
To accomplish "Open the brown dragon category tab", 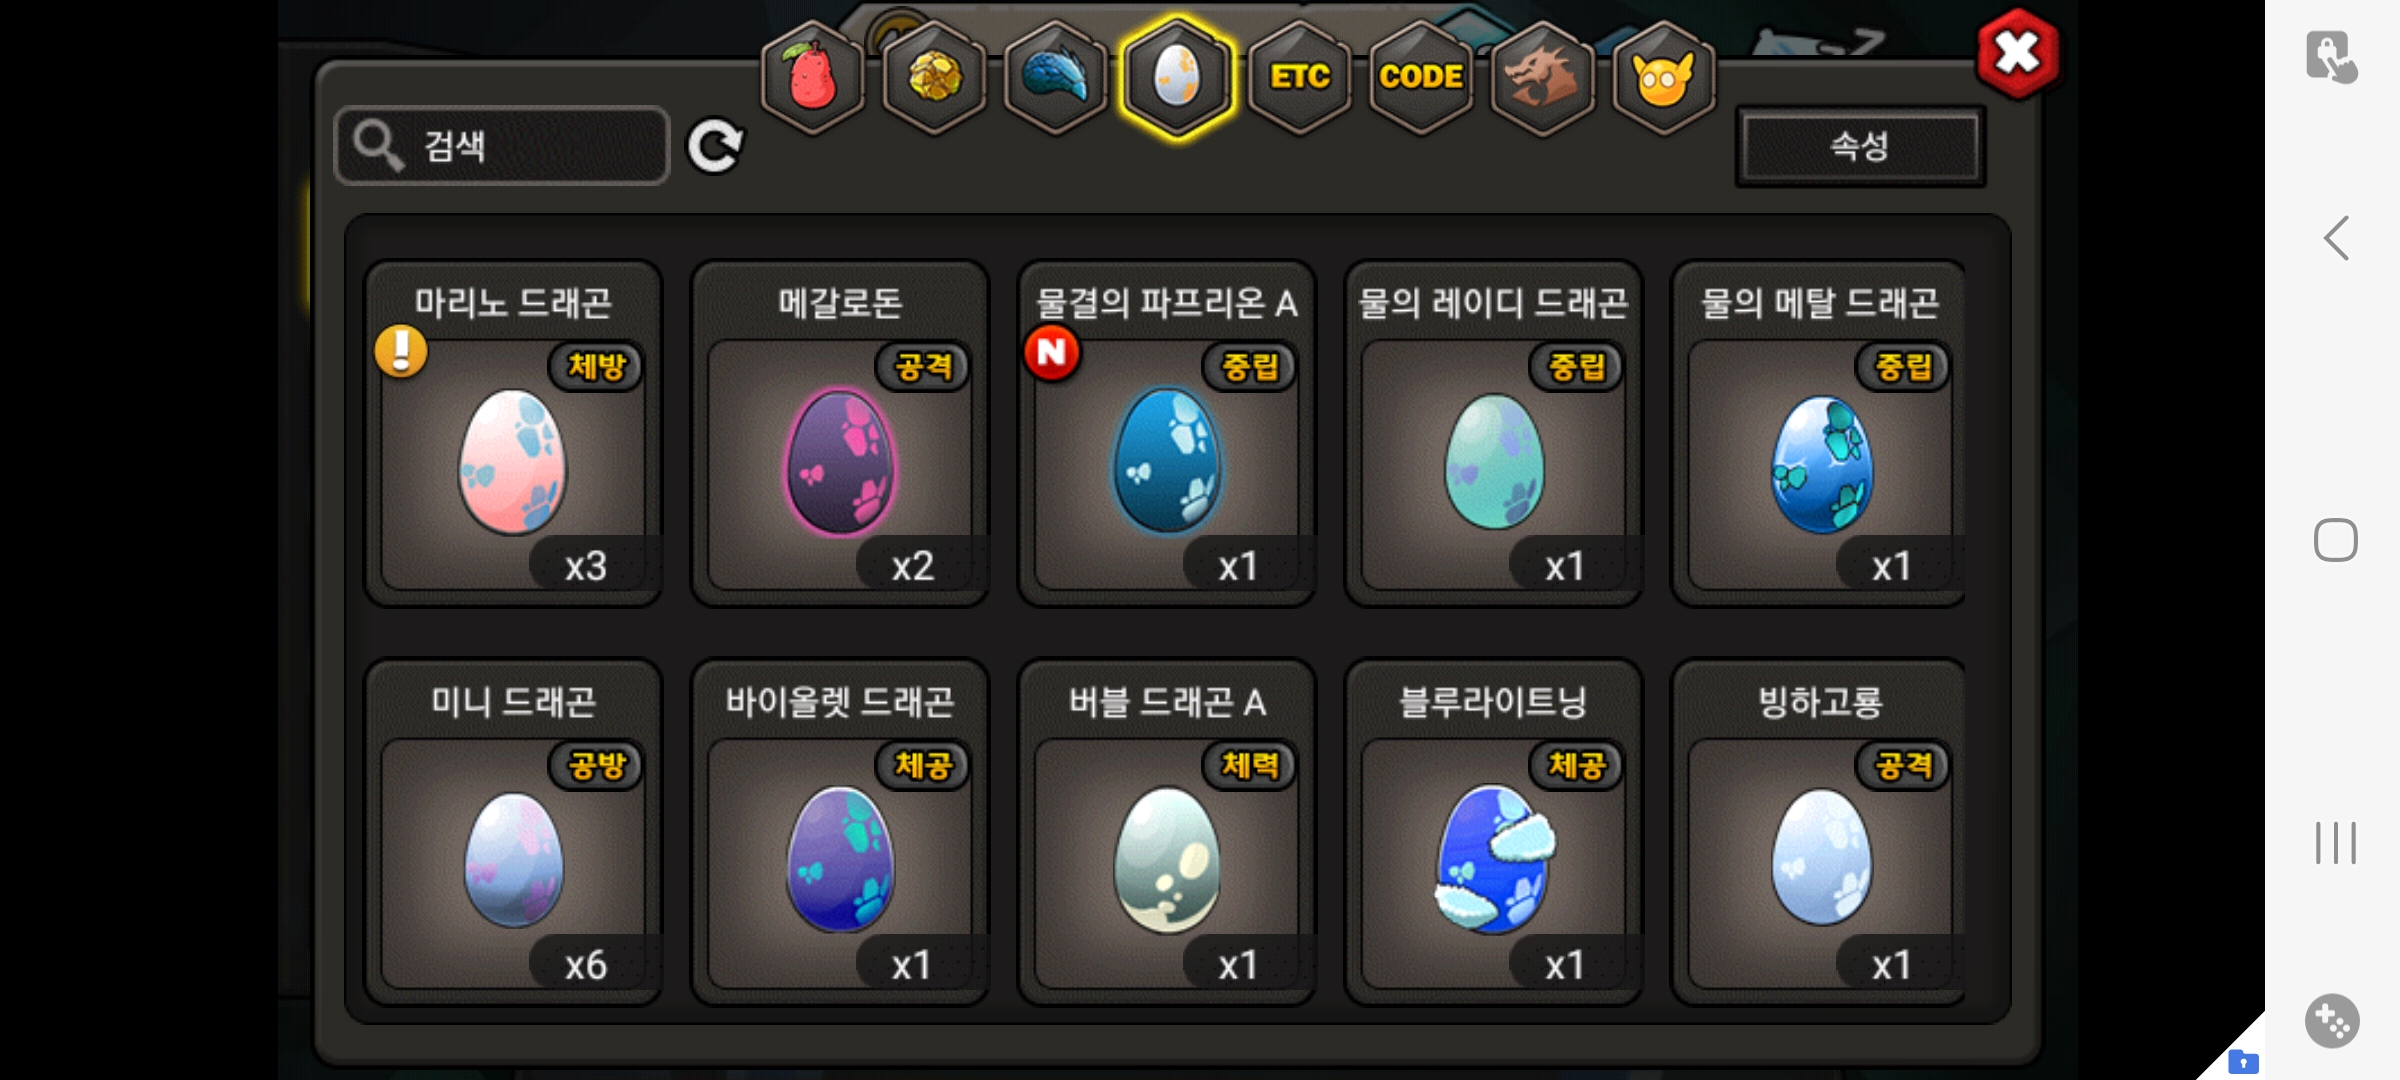I will pos(1542,77).
